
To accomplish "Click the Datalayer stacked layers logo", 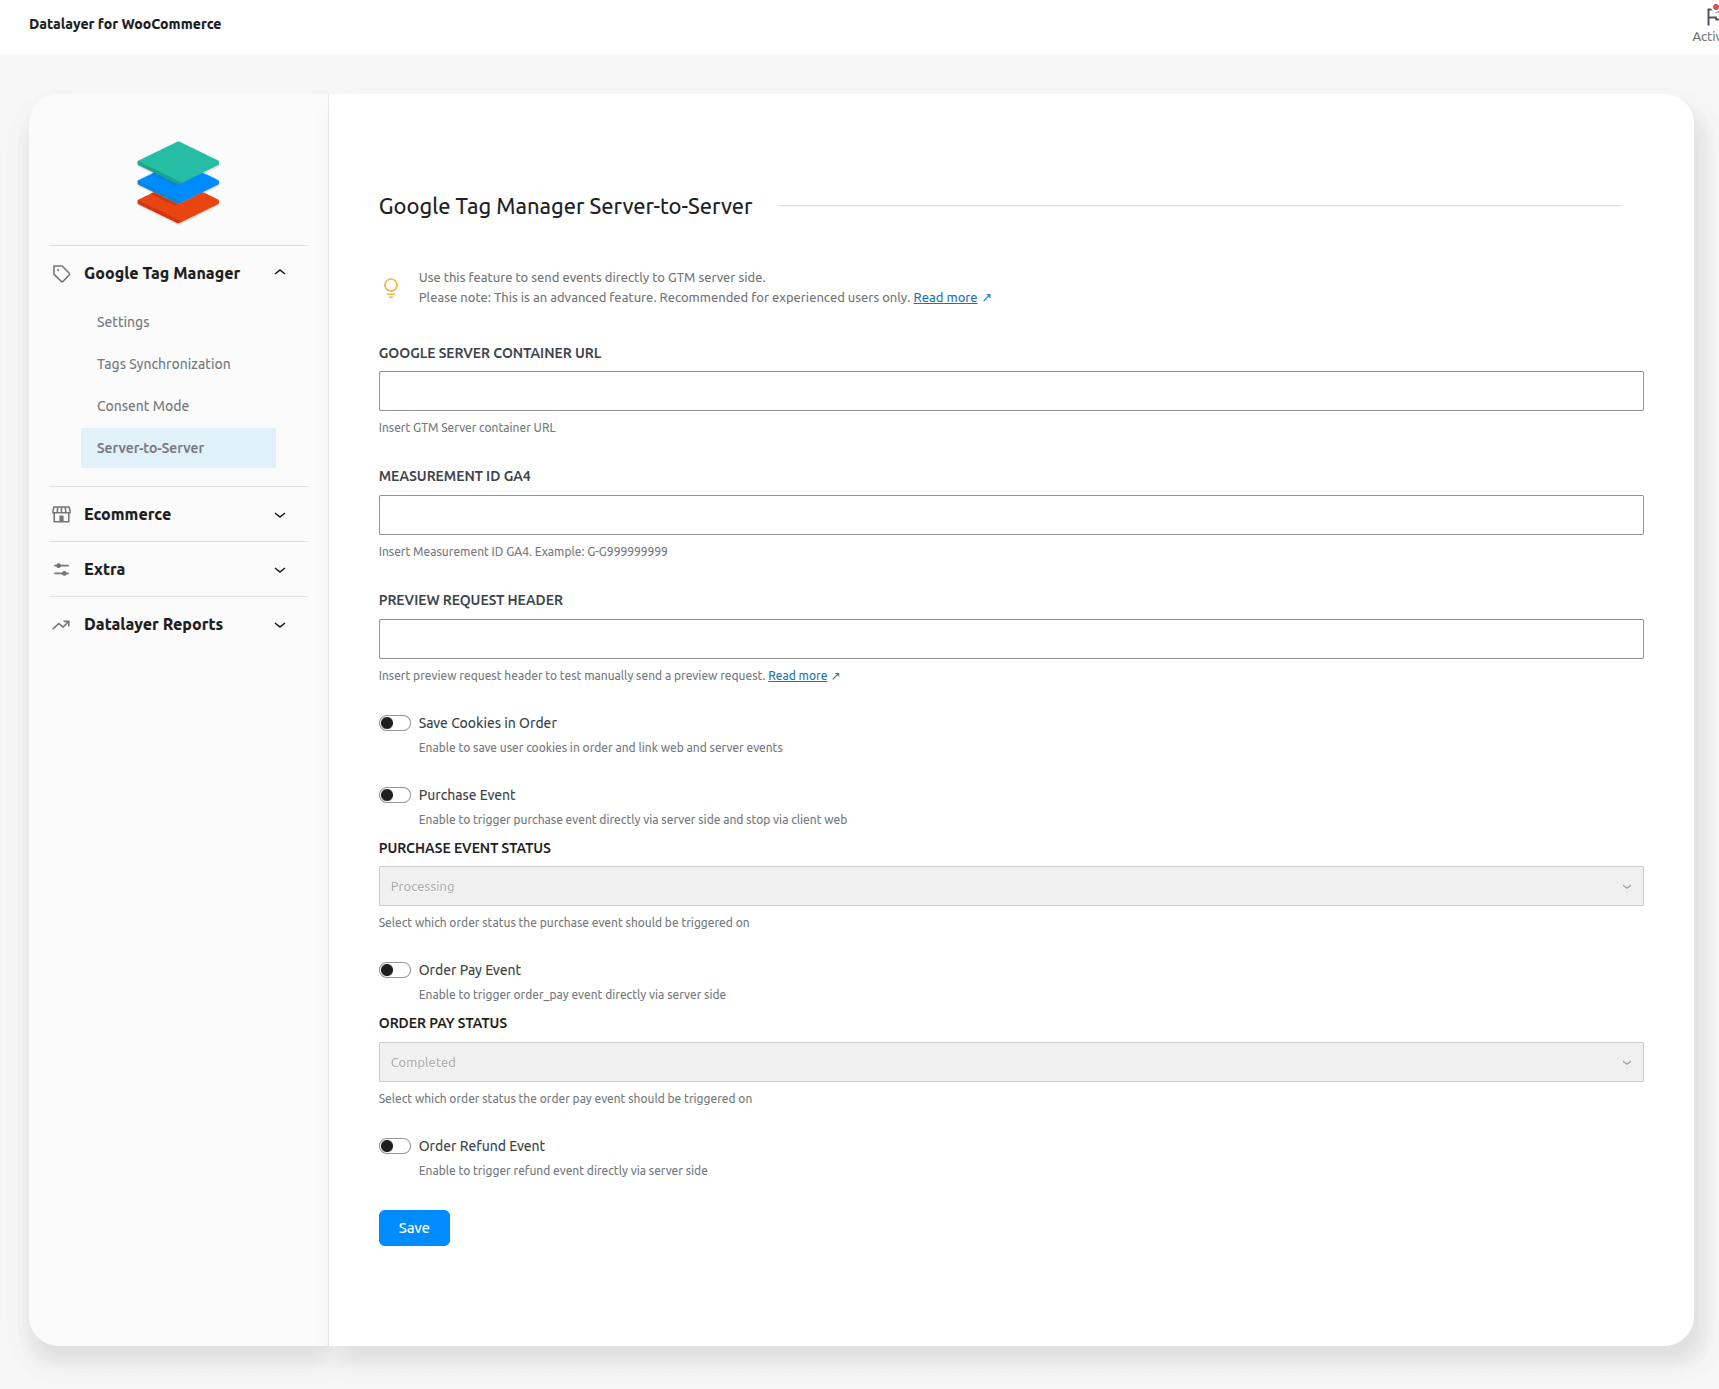I will click(x=178, y=182).
